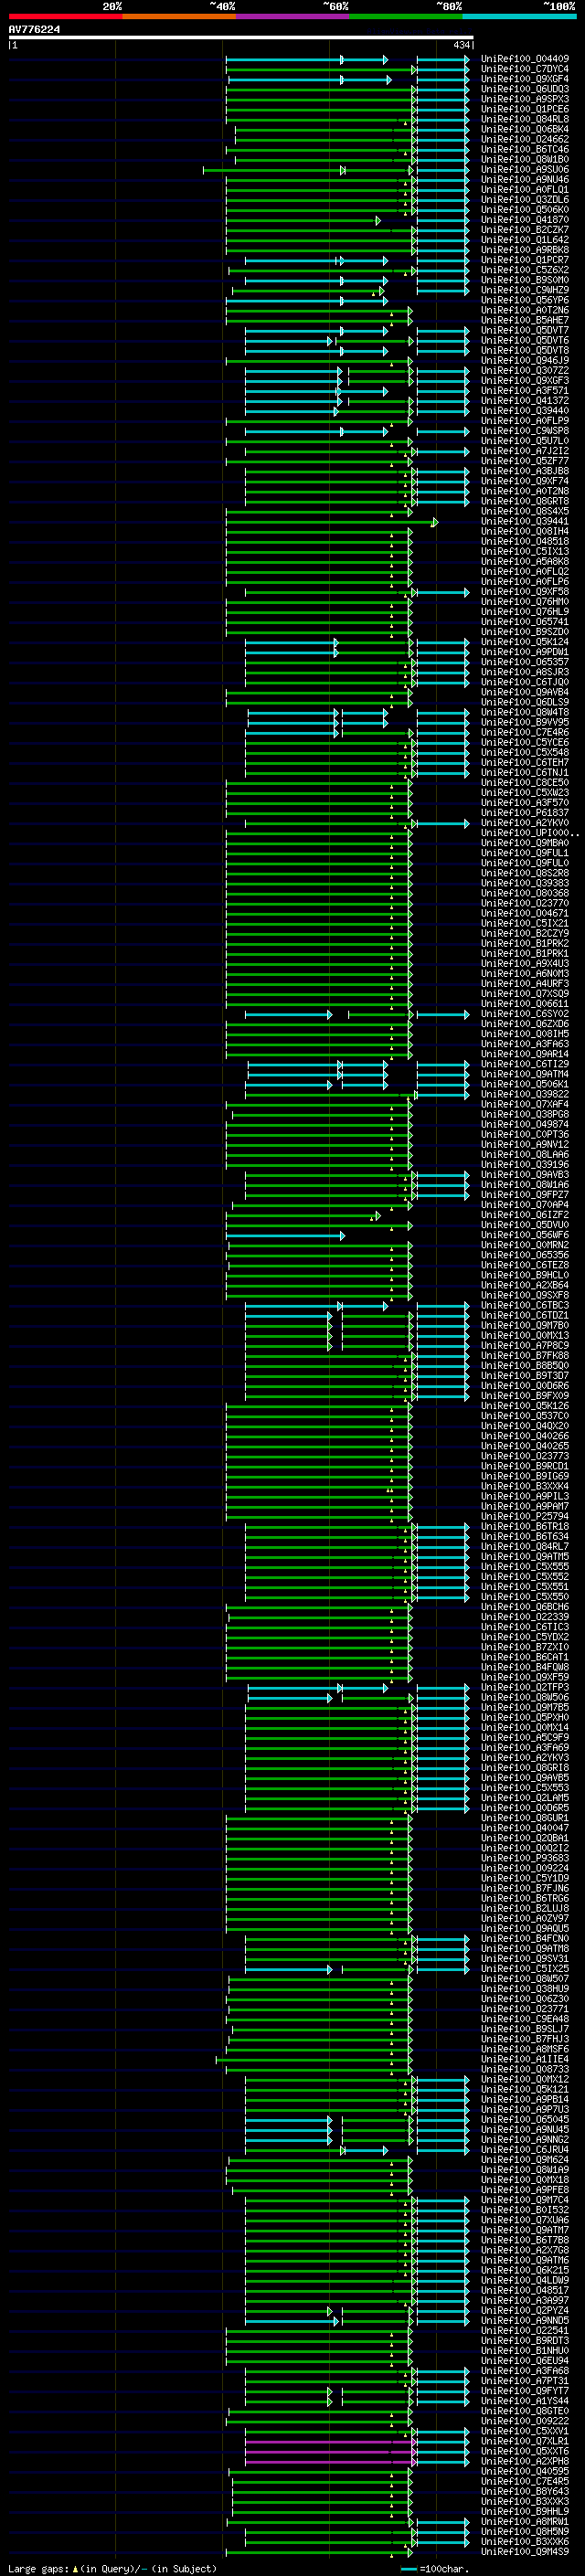Select the AV776224 query label
585x2576 pixels.
click(34, 30)
